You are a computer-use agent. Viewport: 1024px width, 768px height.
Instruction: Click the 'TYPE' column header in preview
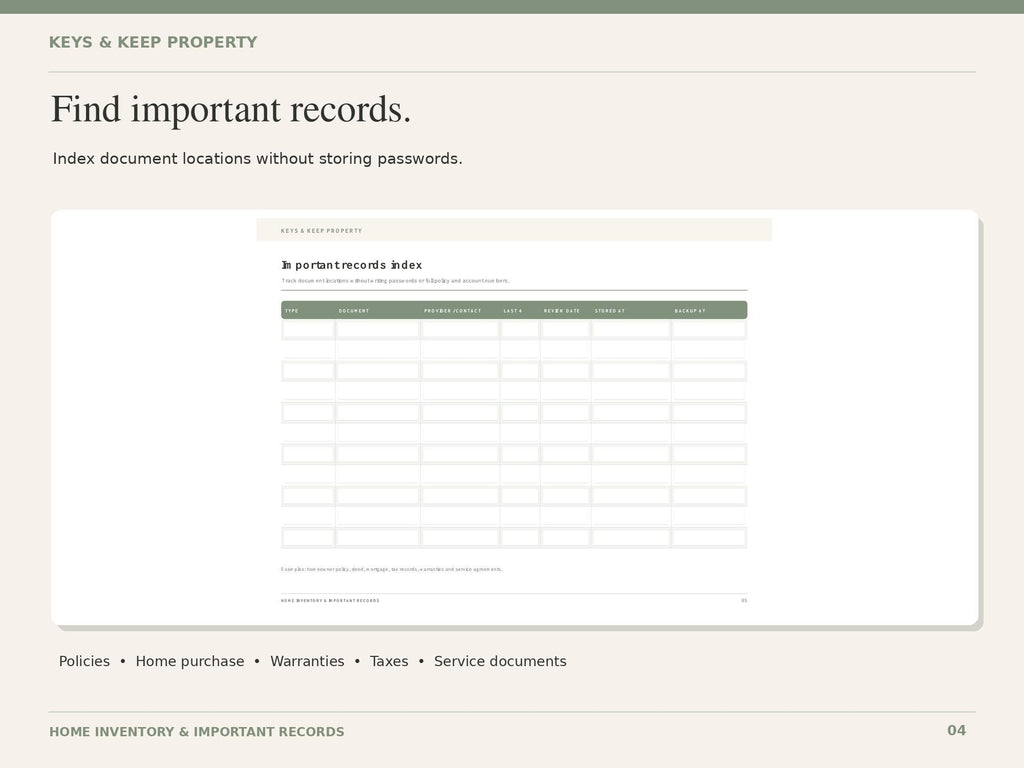[x=292, y=311]
